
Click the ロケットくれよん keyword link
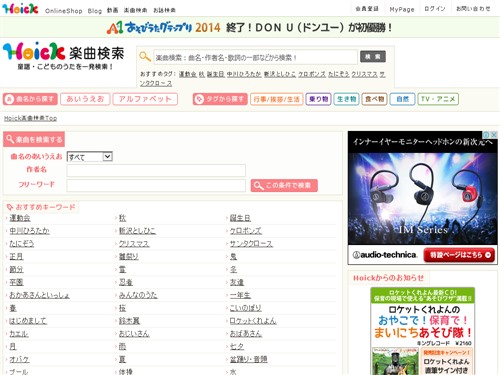[x=253, y=321]
